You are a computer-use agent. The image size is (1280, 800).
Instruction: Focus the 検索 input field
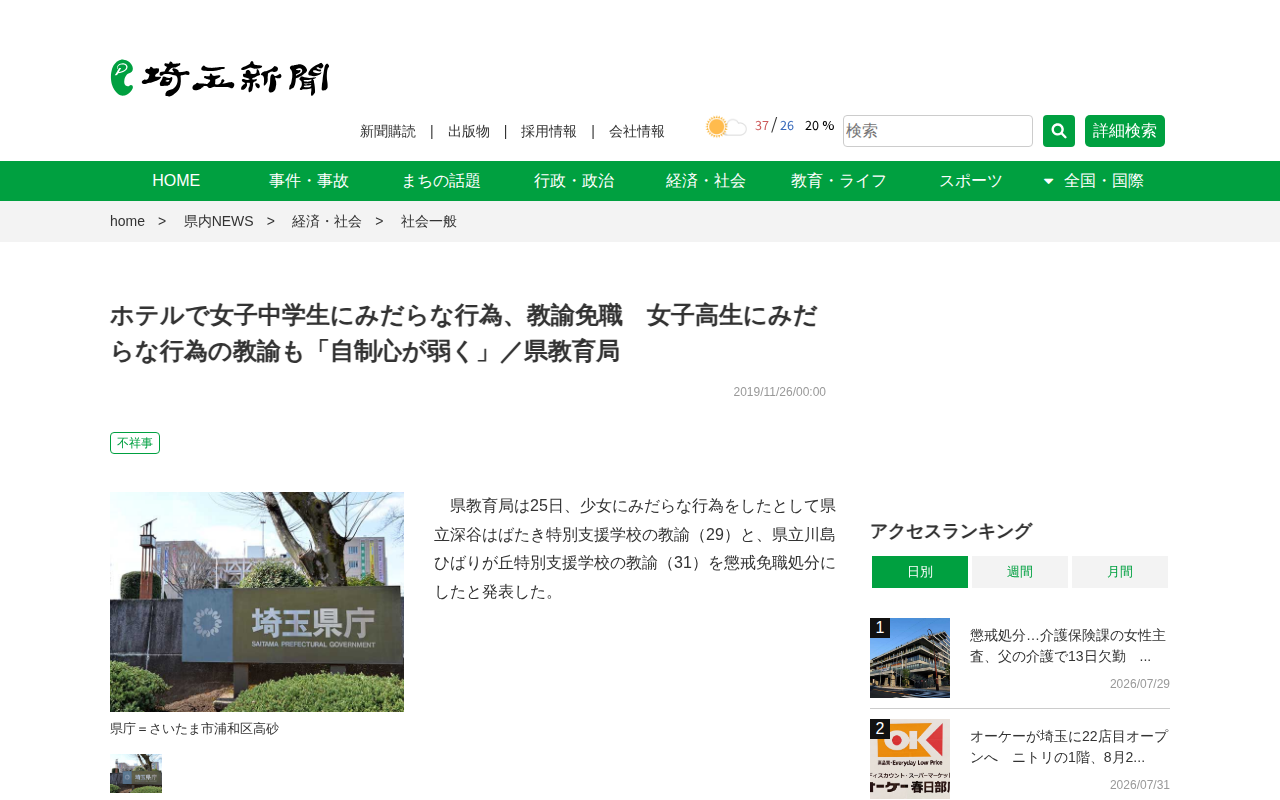(x=938, y=131)
